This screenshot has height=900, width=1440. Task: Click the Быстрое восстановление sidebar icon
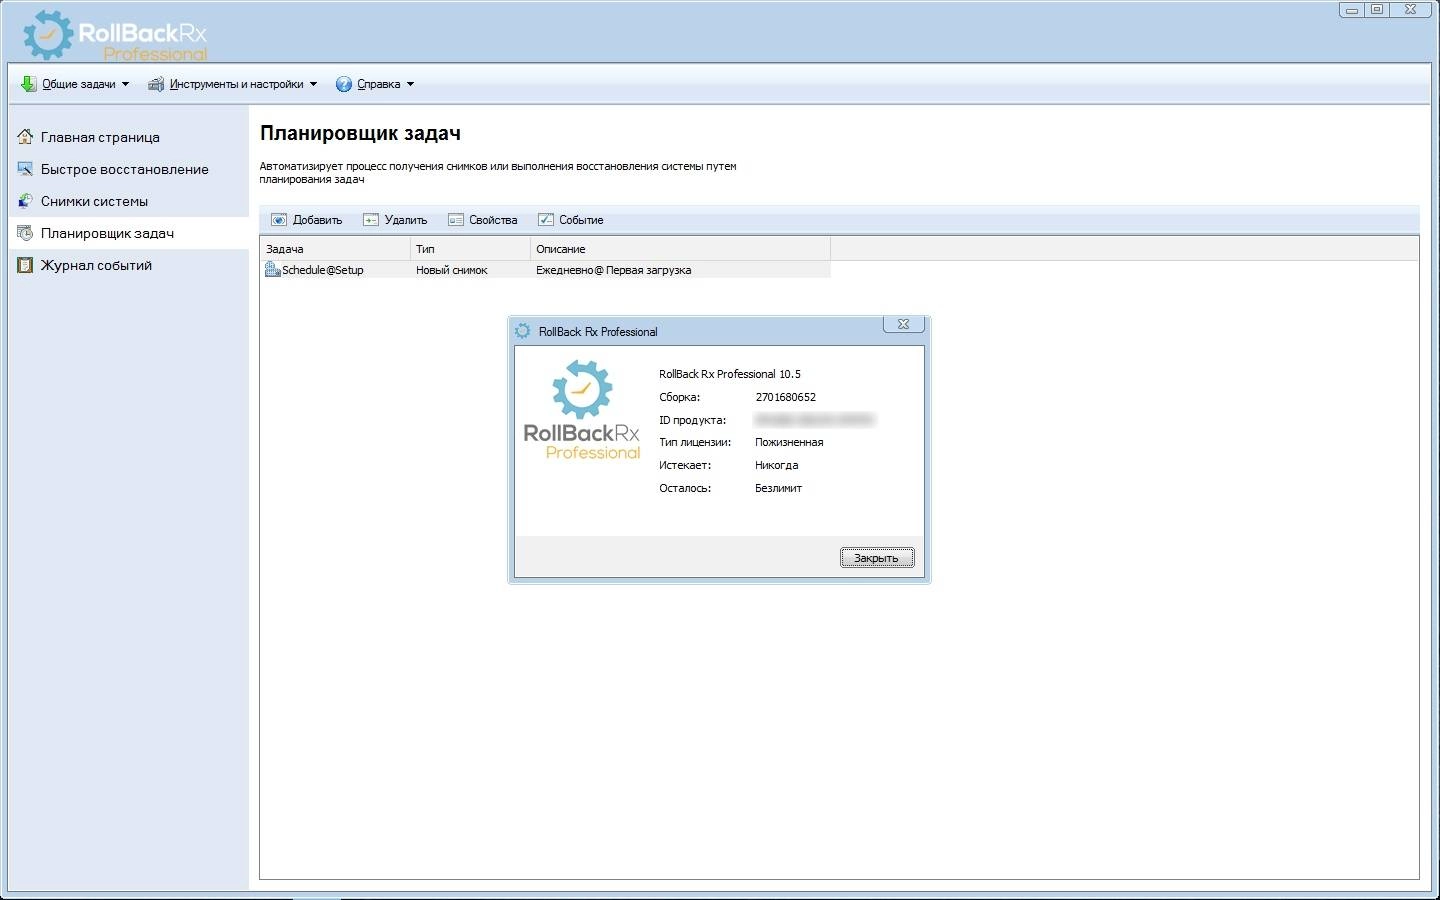tap(26, 169)
